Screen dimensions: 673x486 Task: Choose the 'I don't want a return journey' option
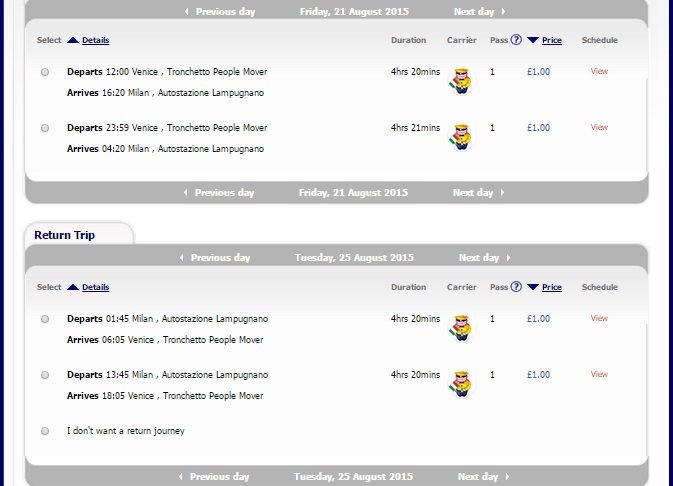point(45,431)
